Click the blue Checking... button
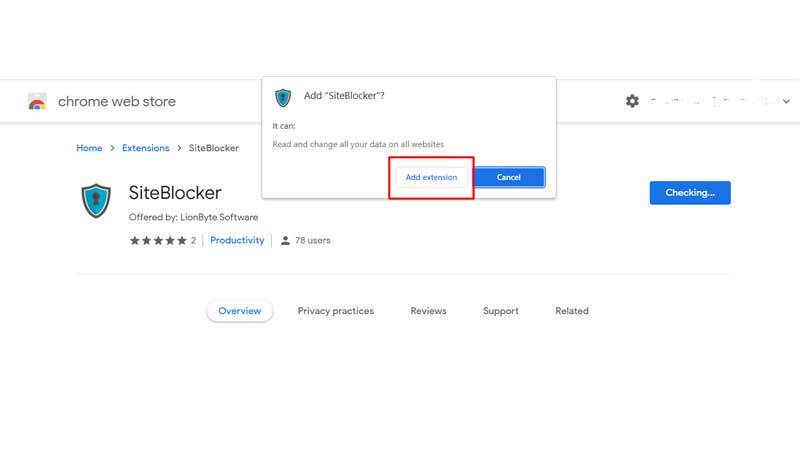Image resolution: width=800 pixels, height=450 pixels. (690, 192)
